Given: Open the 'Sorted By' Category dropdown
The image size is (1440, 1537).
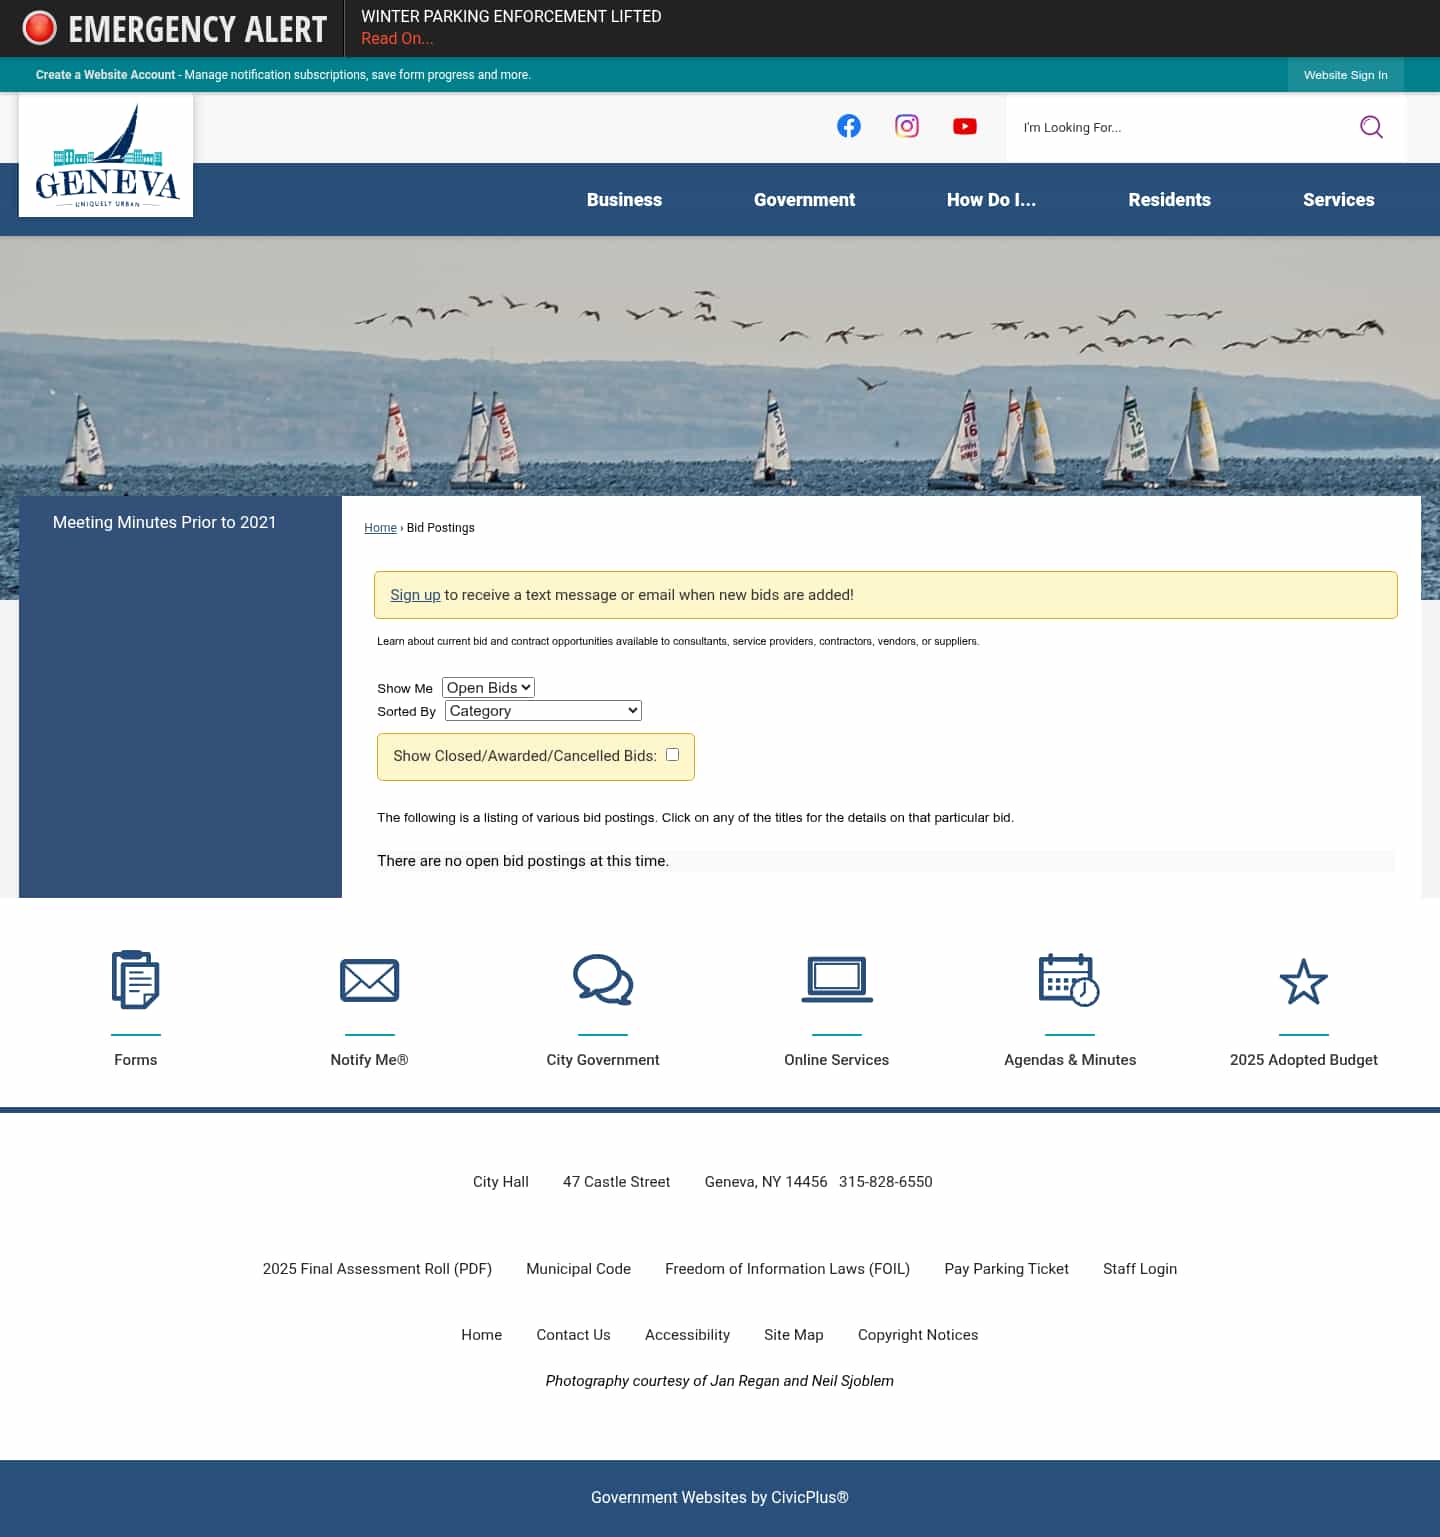Looking at the screenshot, I should (542, 710).
